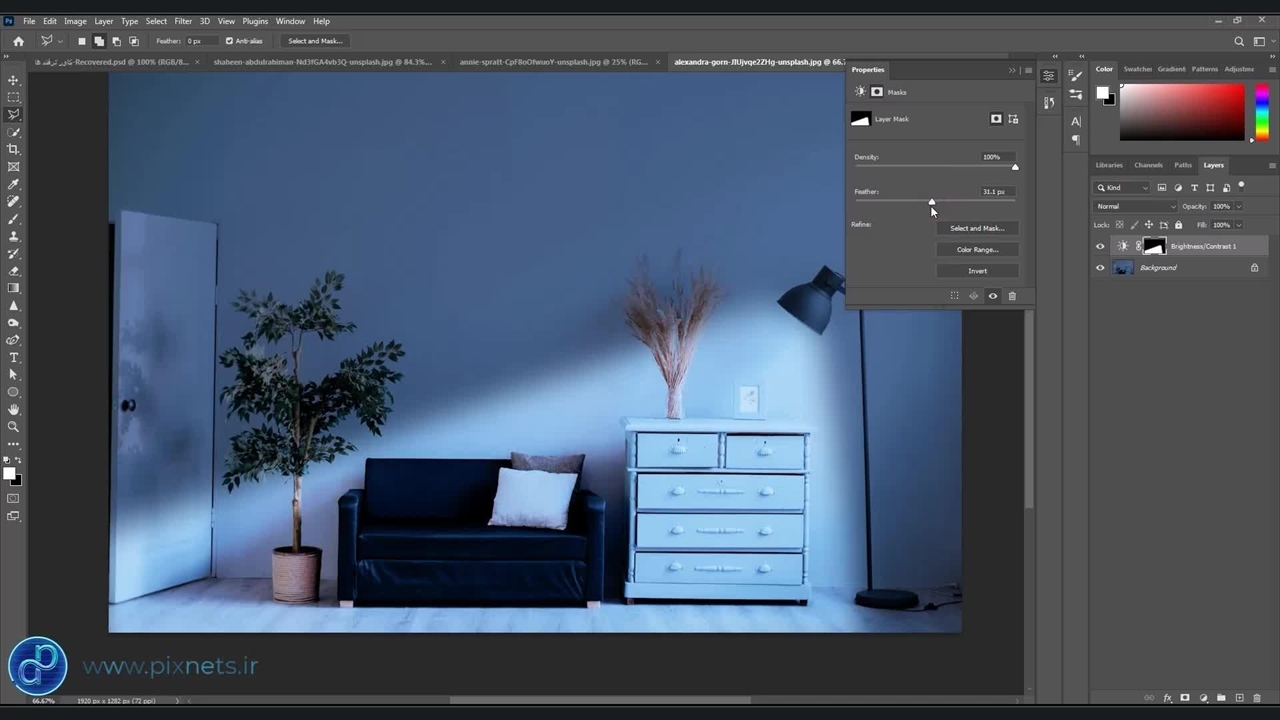
Task: Open the Normal blend mode dropdown
Action: click(x=1136, y=206)
